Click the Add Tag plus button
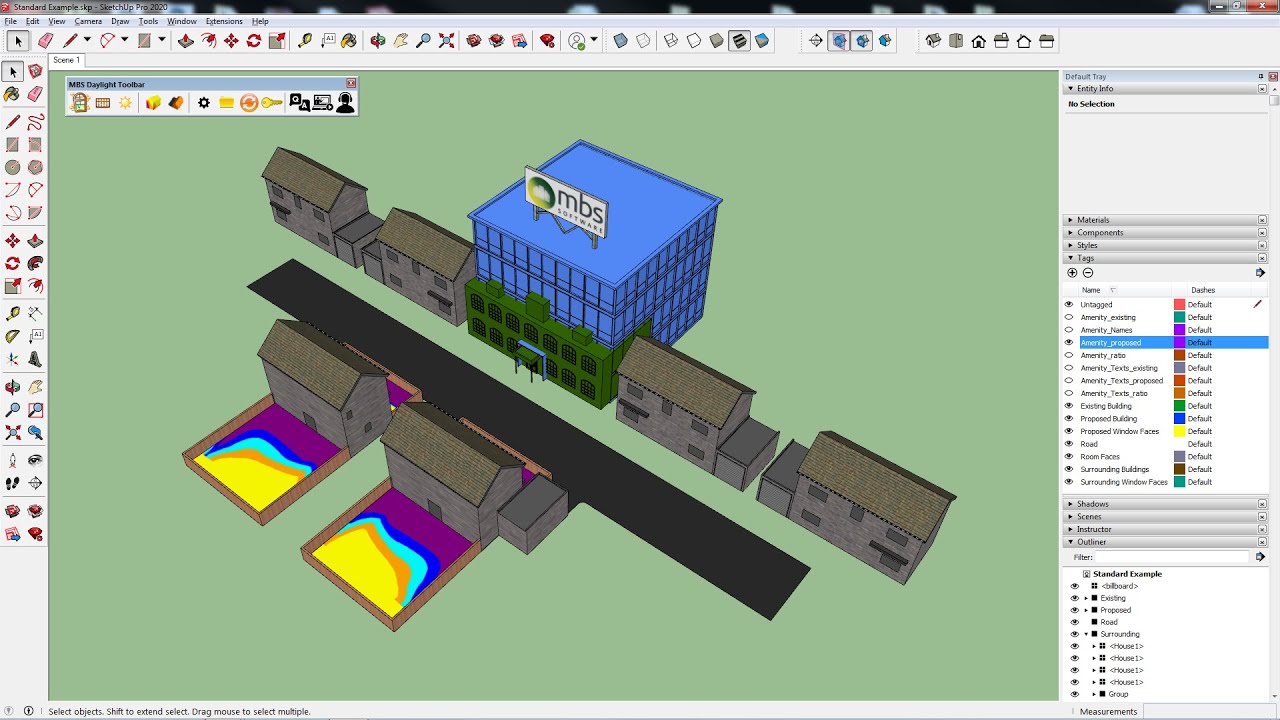Viewport: 1280px width, 720px height. click(1072, 273)
